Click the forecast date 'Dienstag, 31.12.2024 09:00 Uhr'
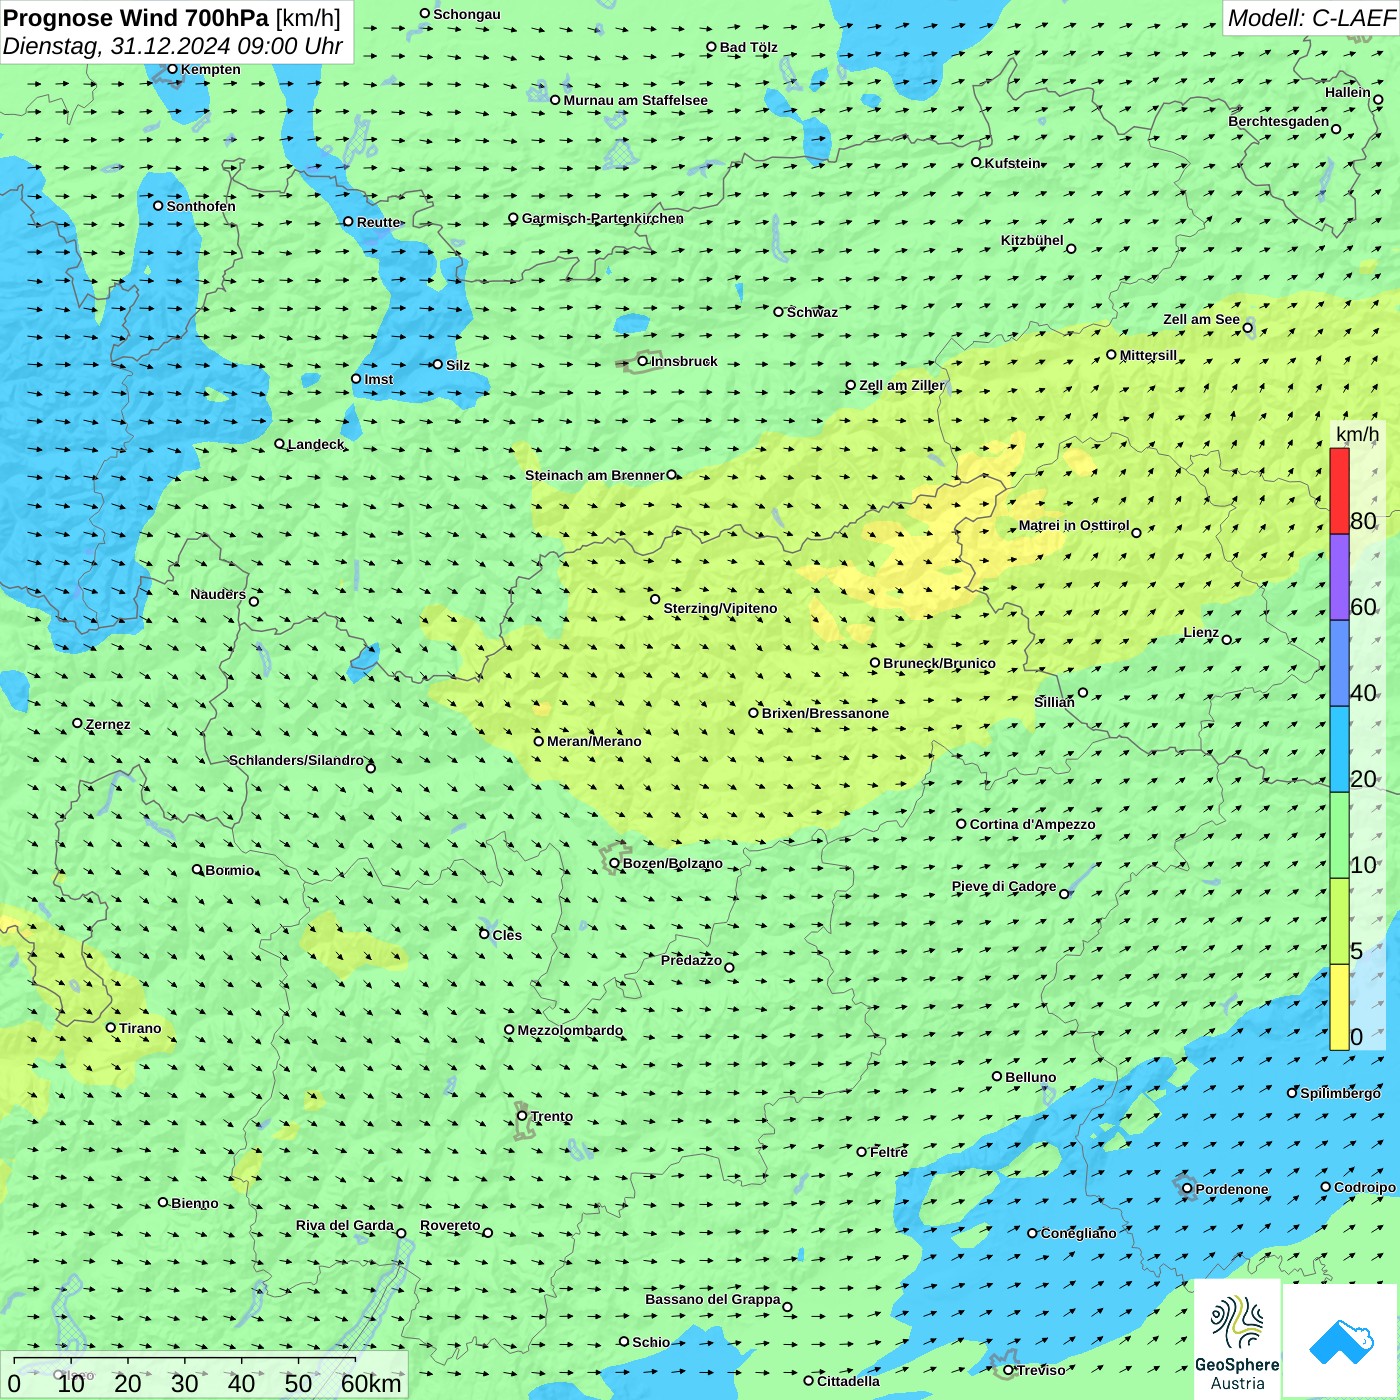This screenshot has height=1400, width=1400. (172, 46)
